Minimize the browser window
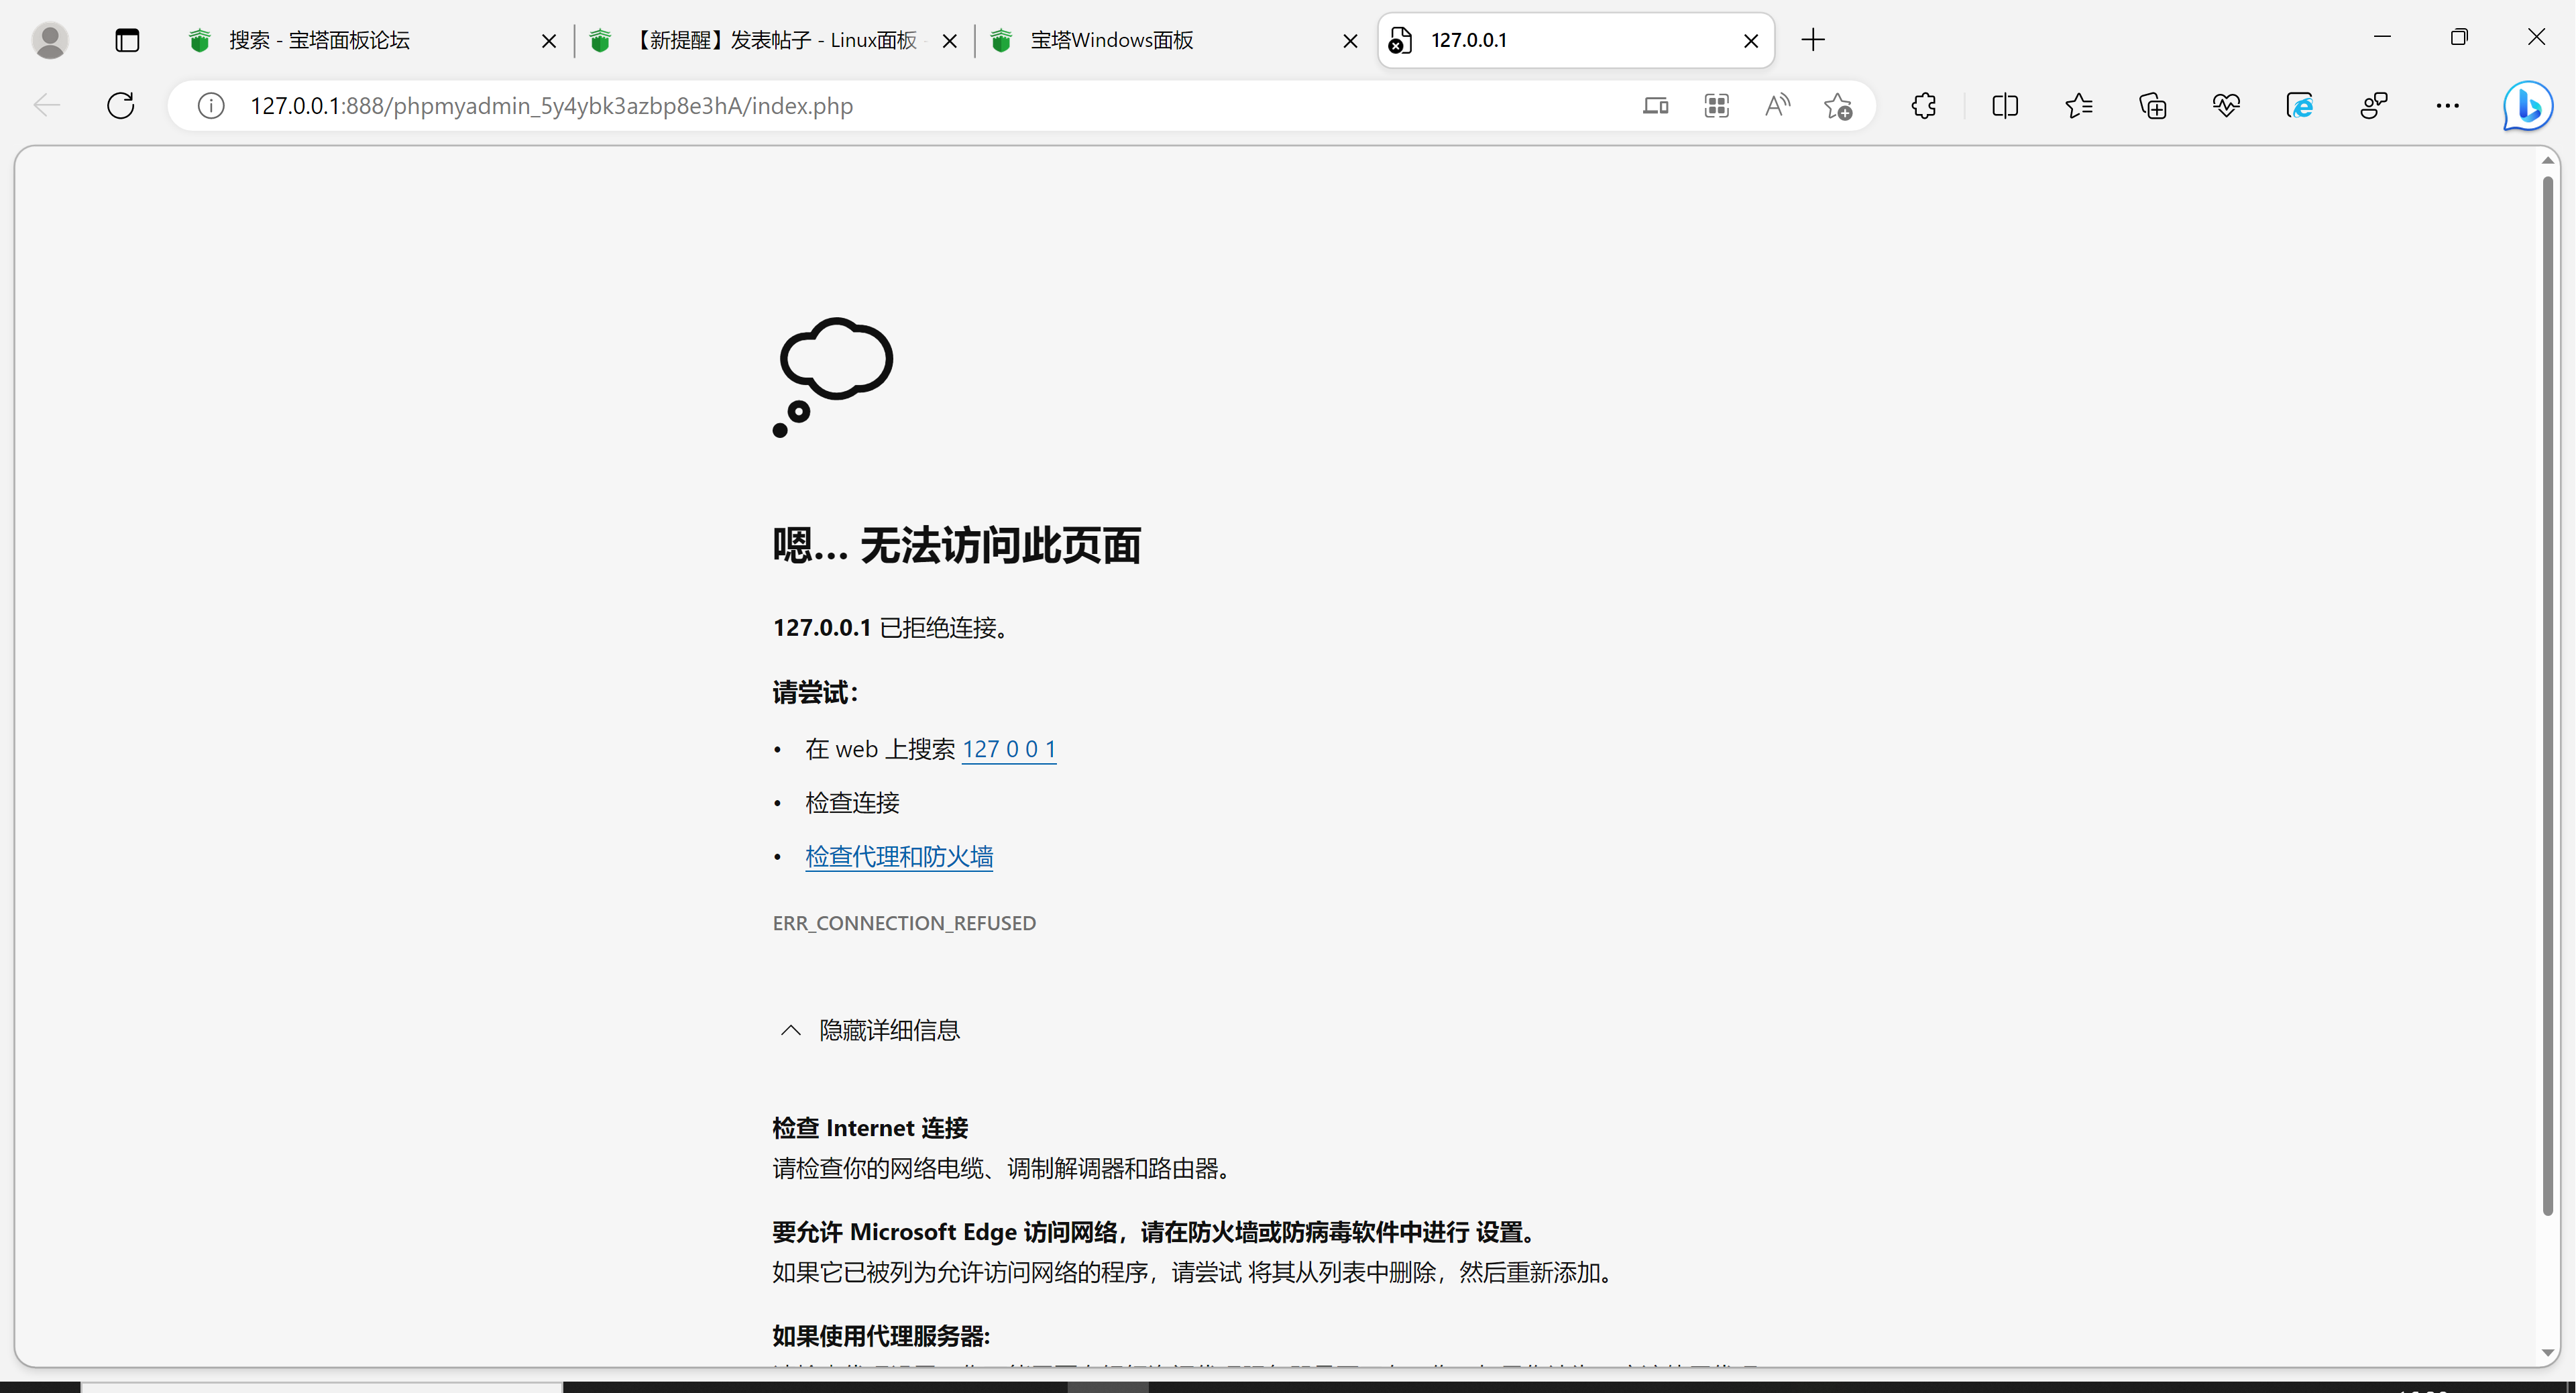Image resolution: width=2576 pixels, height=1393 pixels. 2382,37
